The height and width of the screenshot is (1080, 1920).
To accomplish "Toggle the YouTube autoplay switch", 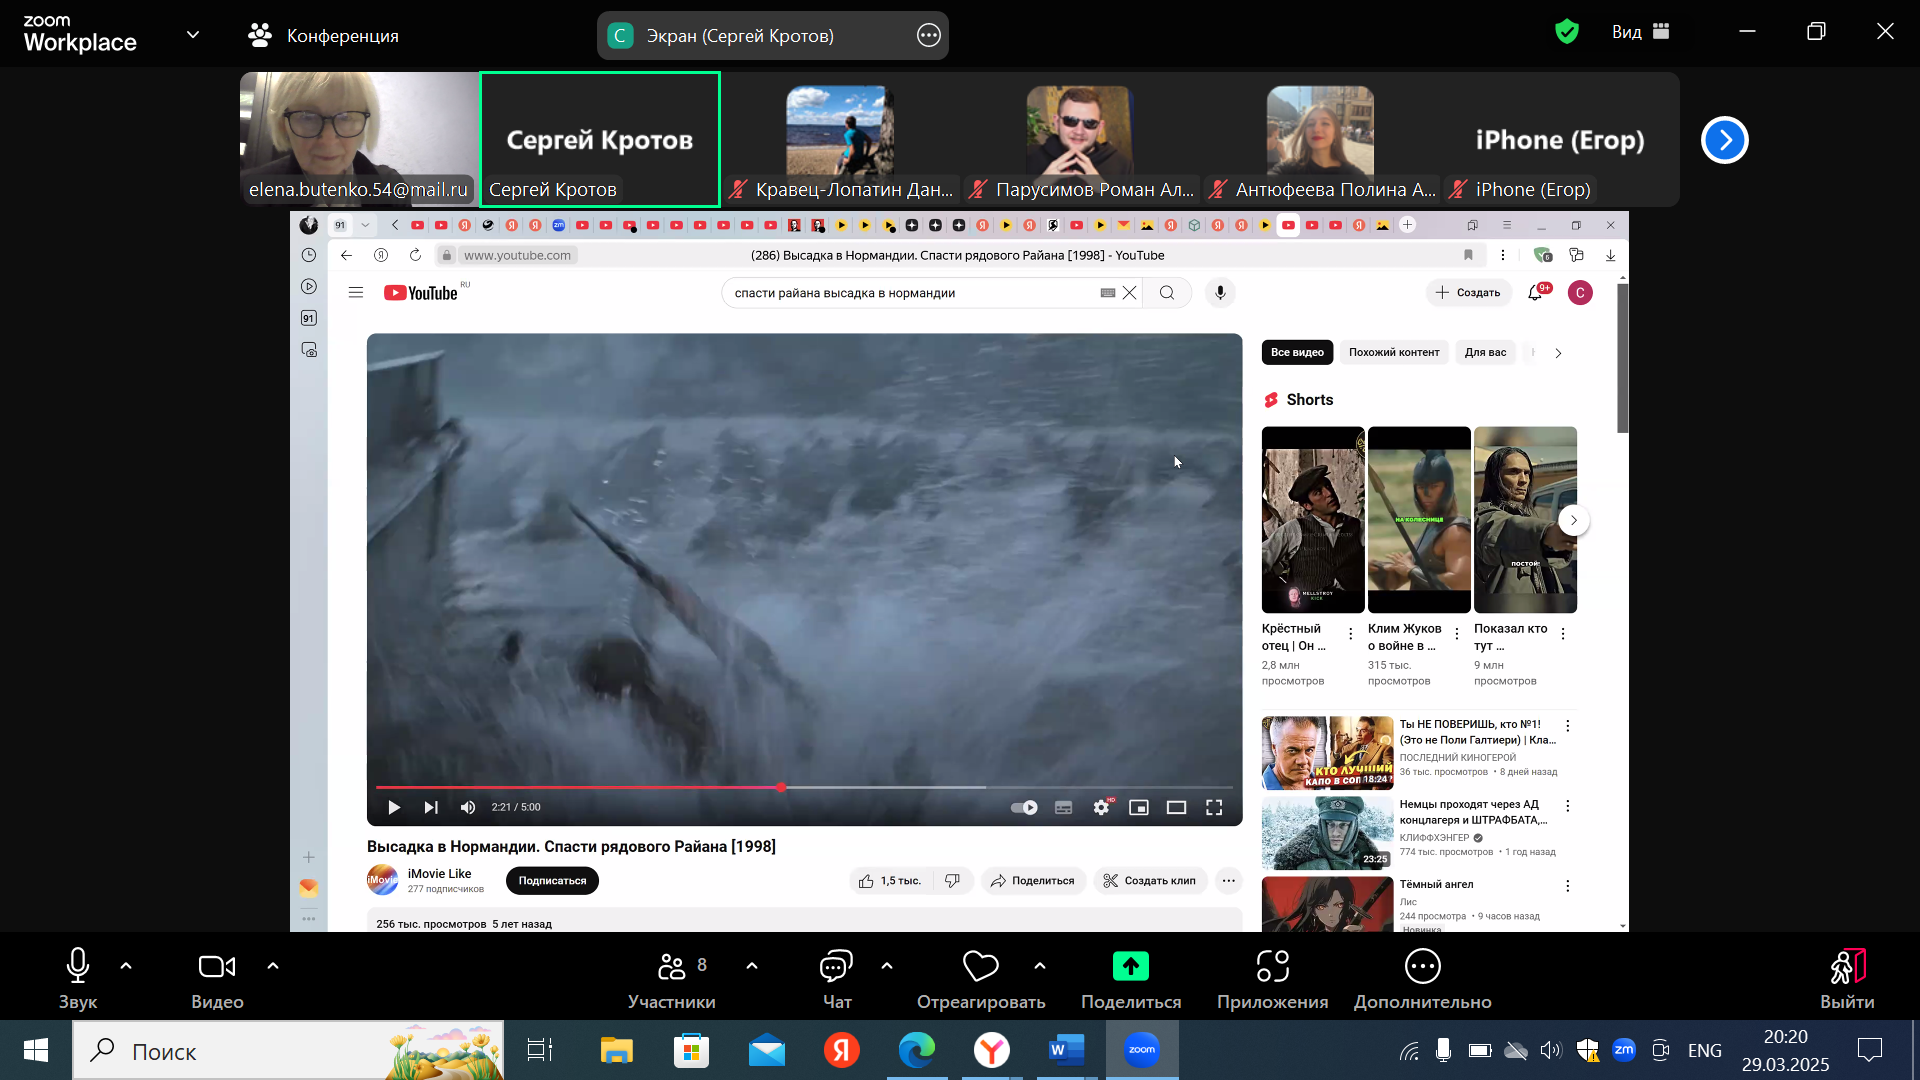I will pyautogui.click(x=1024, y=808).
